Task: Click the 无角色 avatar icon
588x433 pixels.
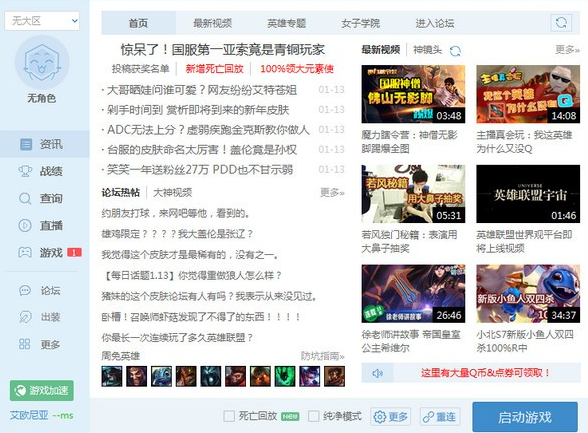Action: tap(42, 63)
